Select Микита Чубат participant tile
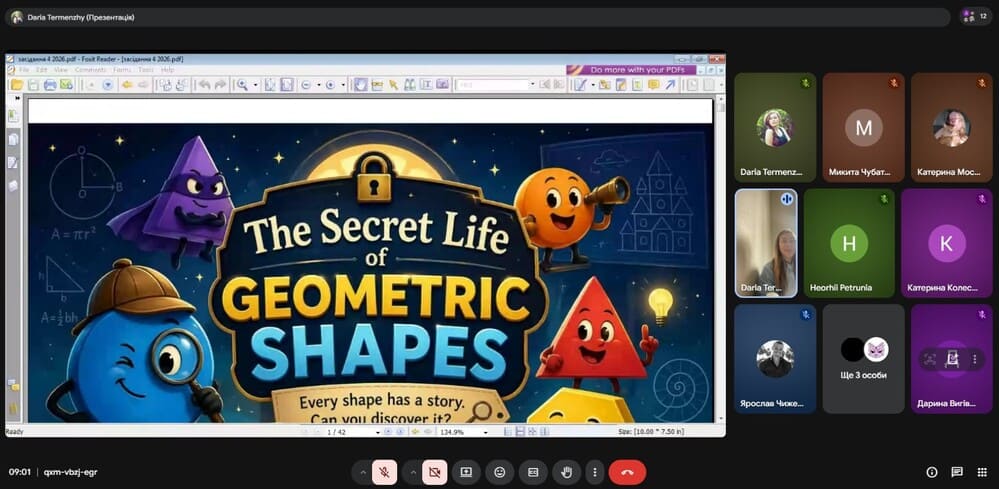The image size is (999, 489). click(863, 127)
